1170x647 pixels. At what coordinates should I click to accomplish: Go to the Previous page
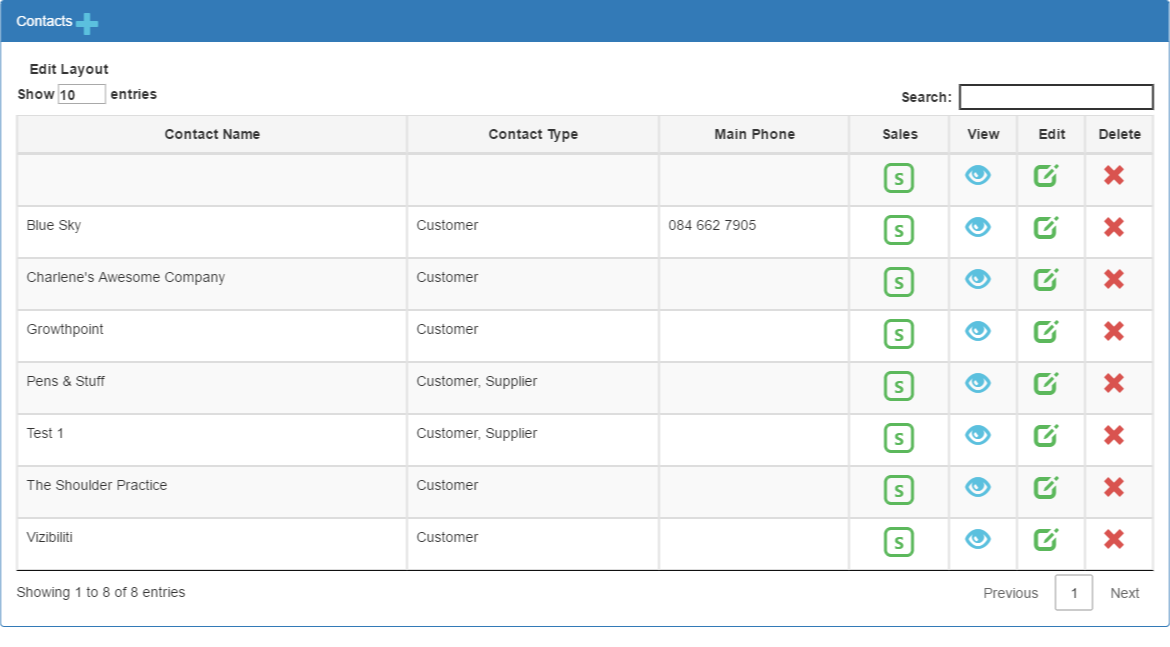tap(1010, 593)
